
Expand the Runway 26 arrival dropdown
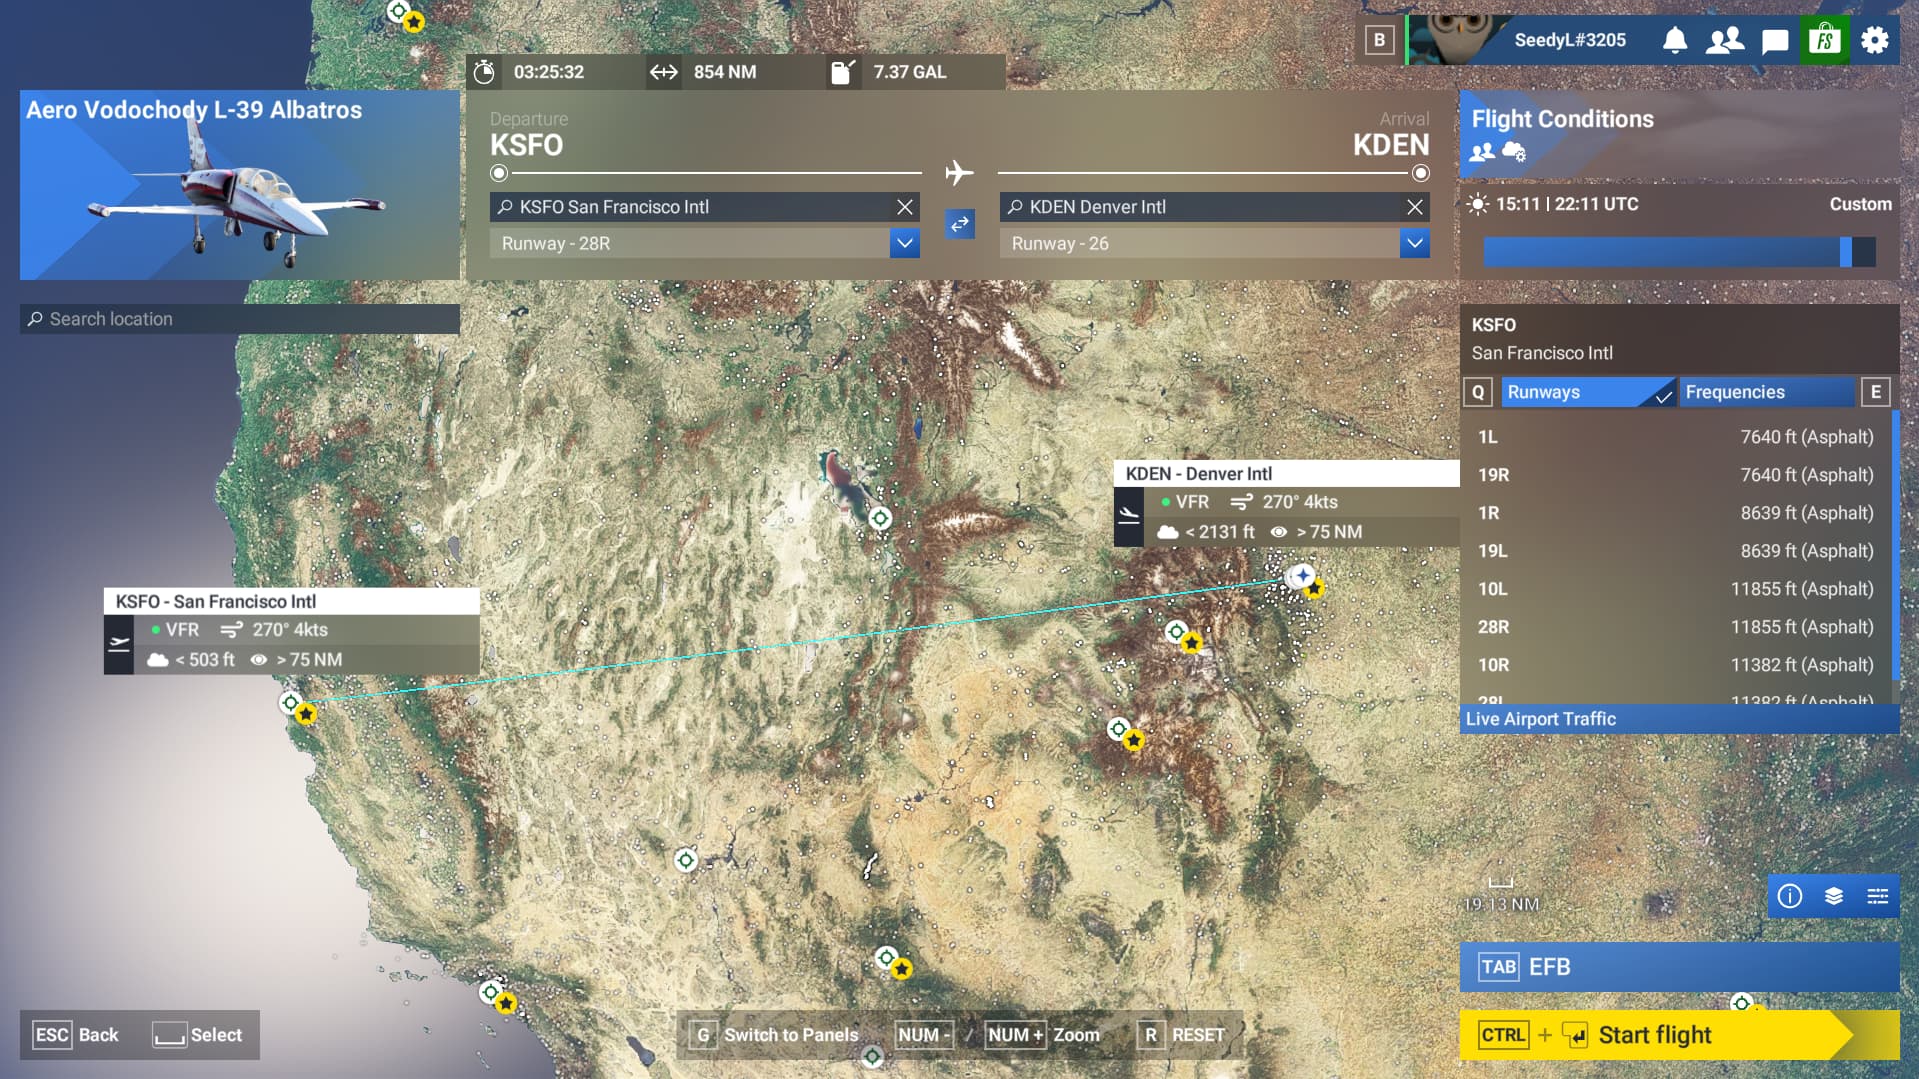click(x=1414, y=243)
